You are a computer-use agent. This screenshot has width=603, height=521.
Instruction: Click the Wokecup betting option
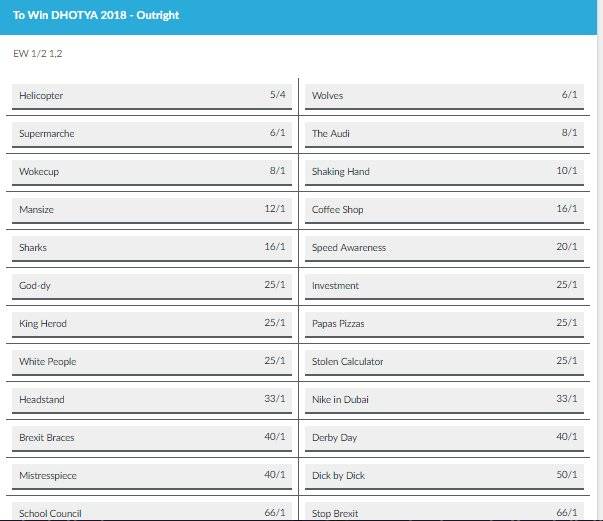coord(152,173)
